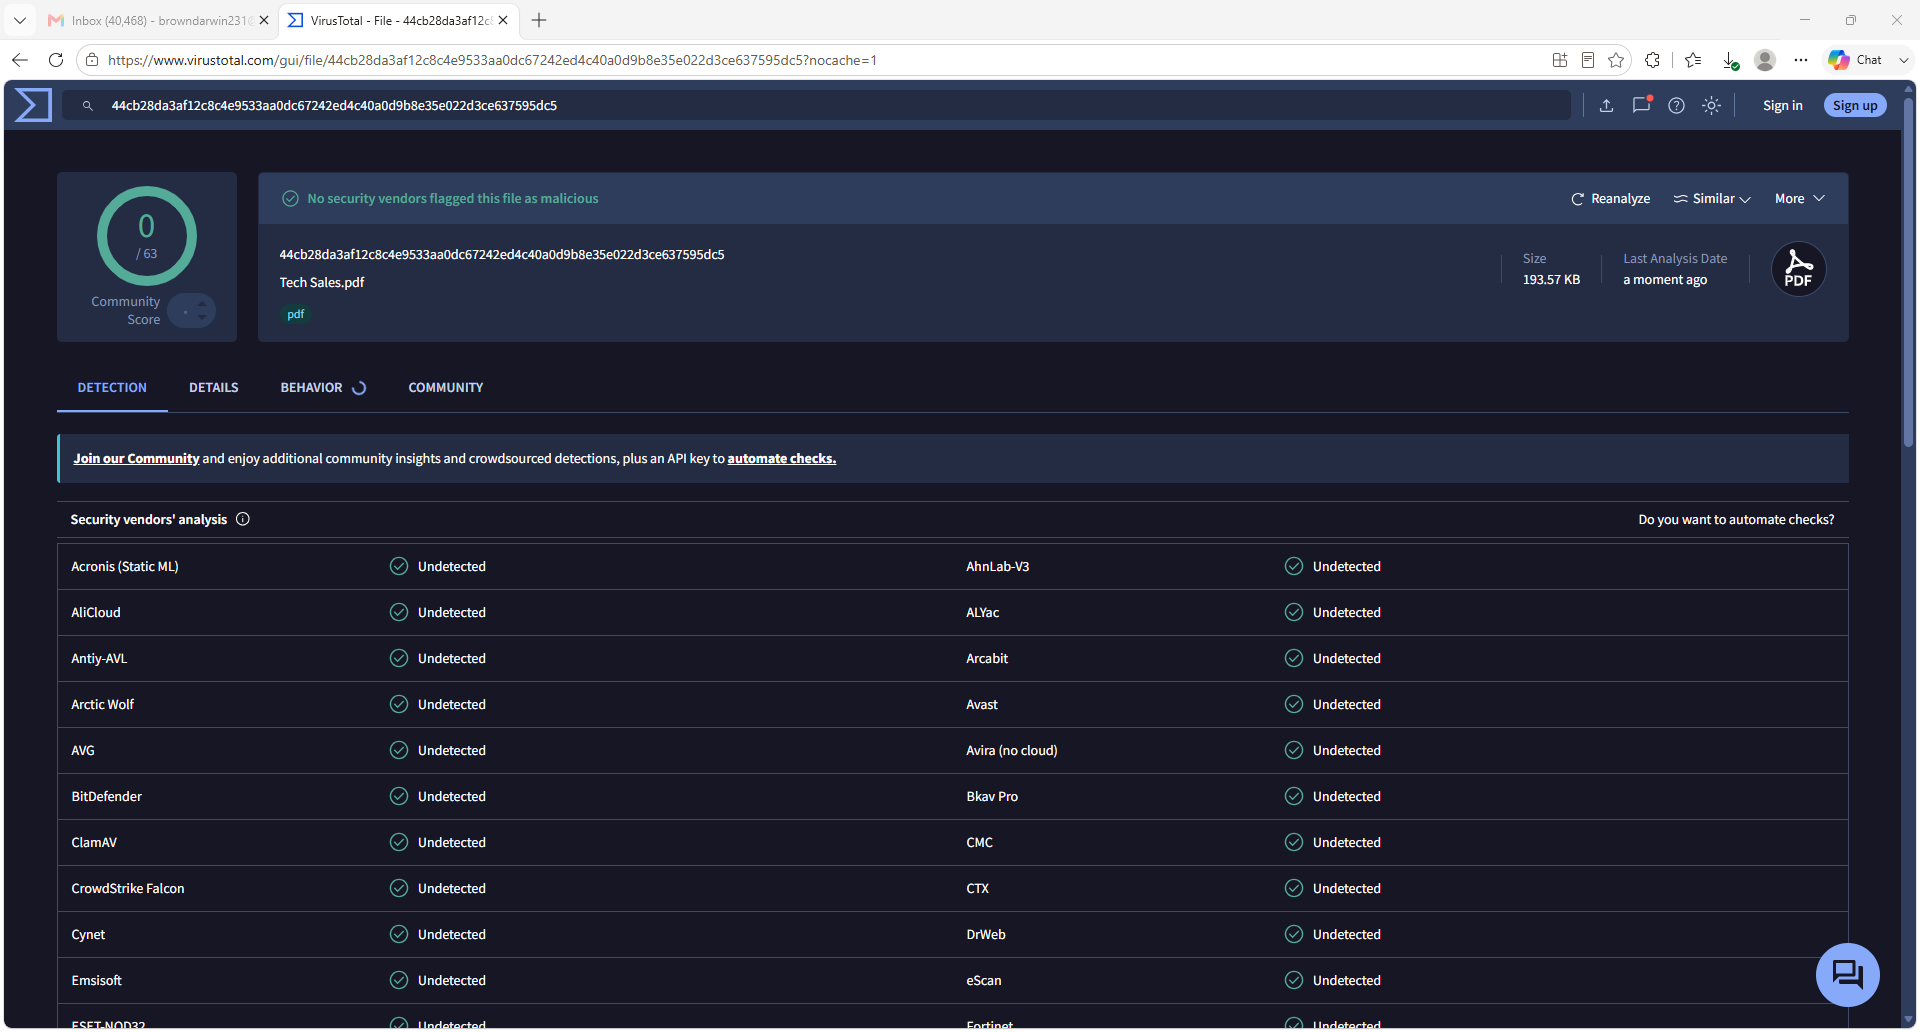Toggle the light/dark theme sun icon
The height and width of the screenshot is (1032, 1920).
pos(1711,105)
